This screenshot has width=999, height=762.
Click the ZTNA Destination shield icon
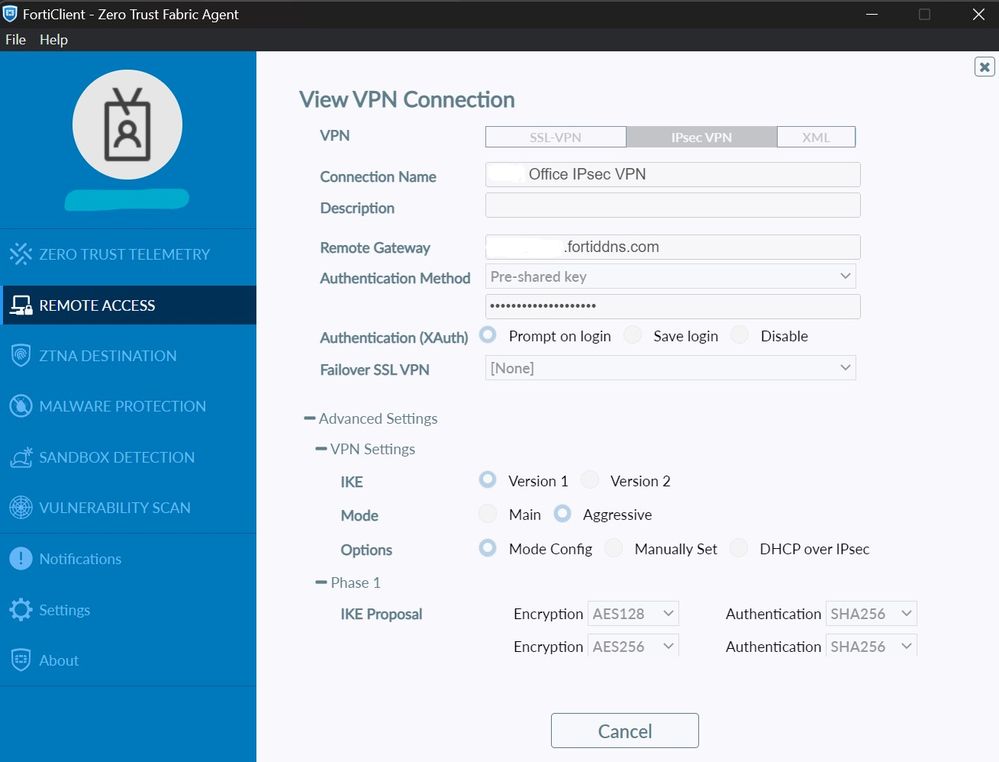(20, 356)
